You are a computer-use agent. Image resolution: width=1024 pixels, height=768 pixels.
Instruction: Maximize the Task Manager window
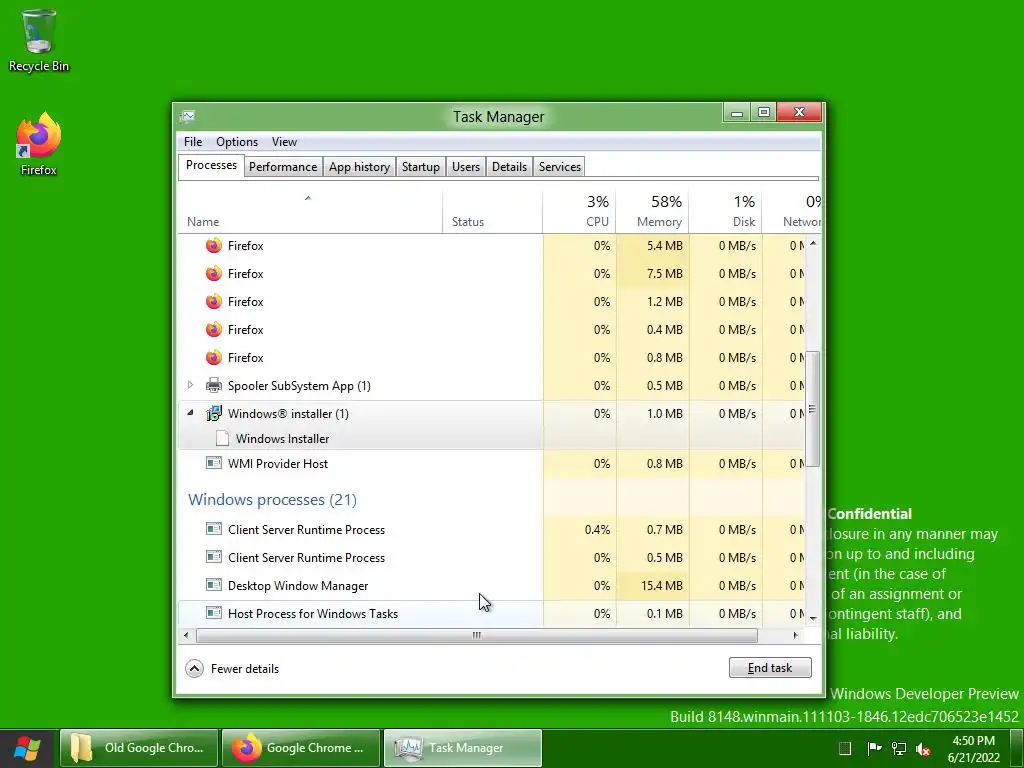(x=763, y=113)
